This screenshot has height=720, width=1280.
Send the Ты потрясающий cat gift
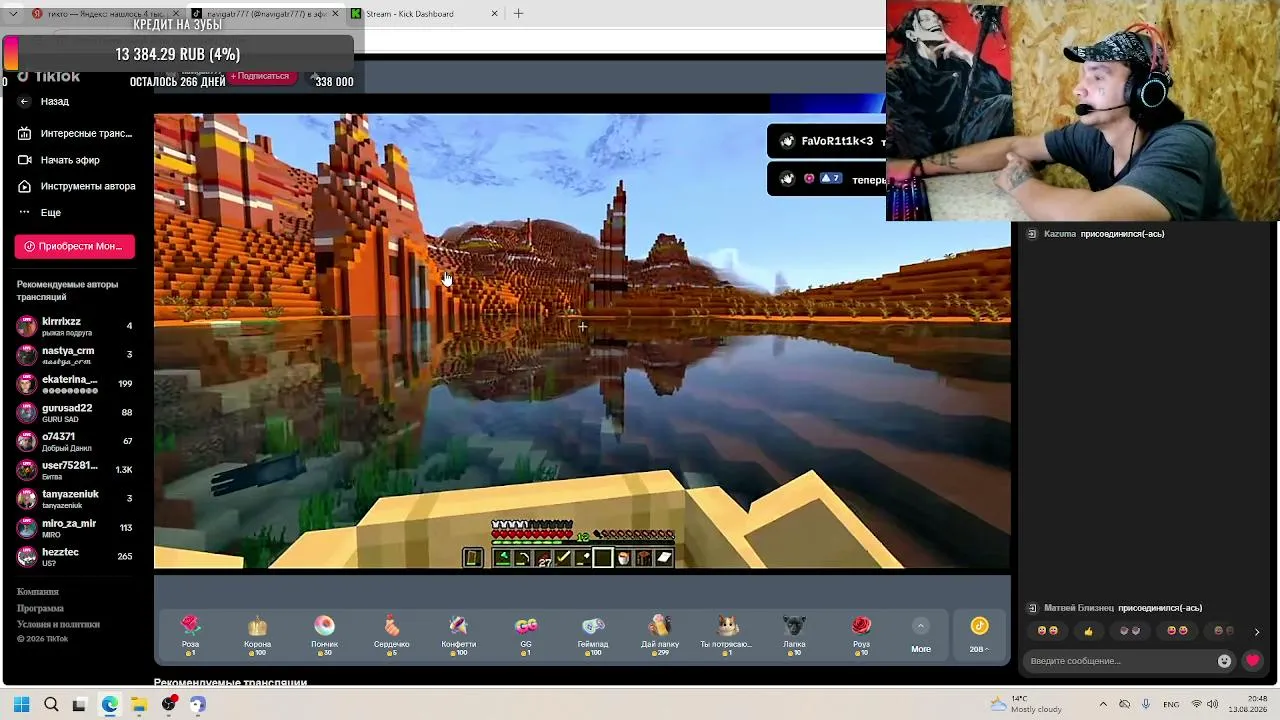pos(726,634)
